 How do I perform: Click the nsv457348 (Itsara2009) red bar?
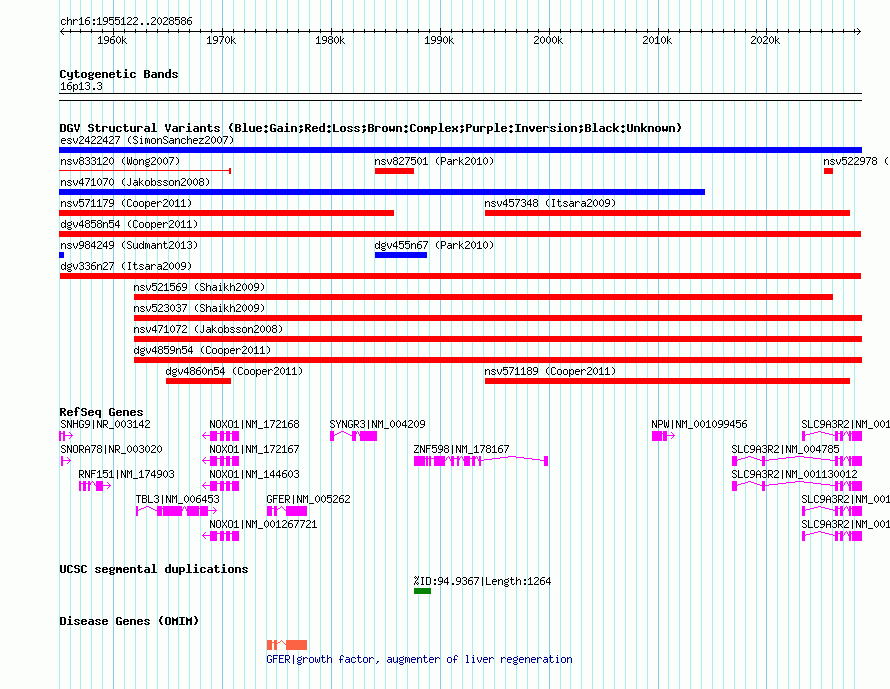pyautogui.click(x=667, y=213)
